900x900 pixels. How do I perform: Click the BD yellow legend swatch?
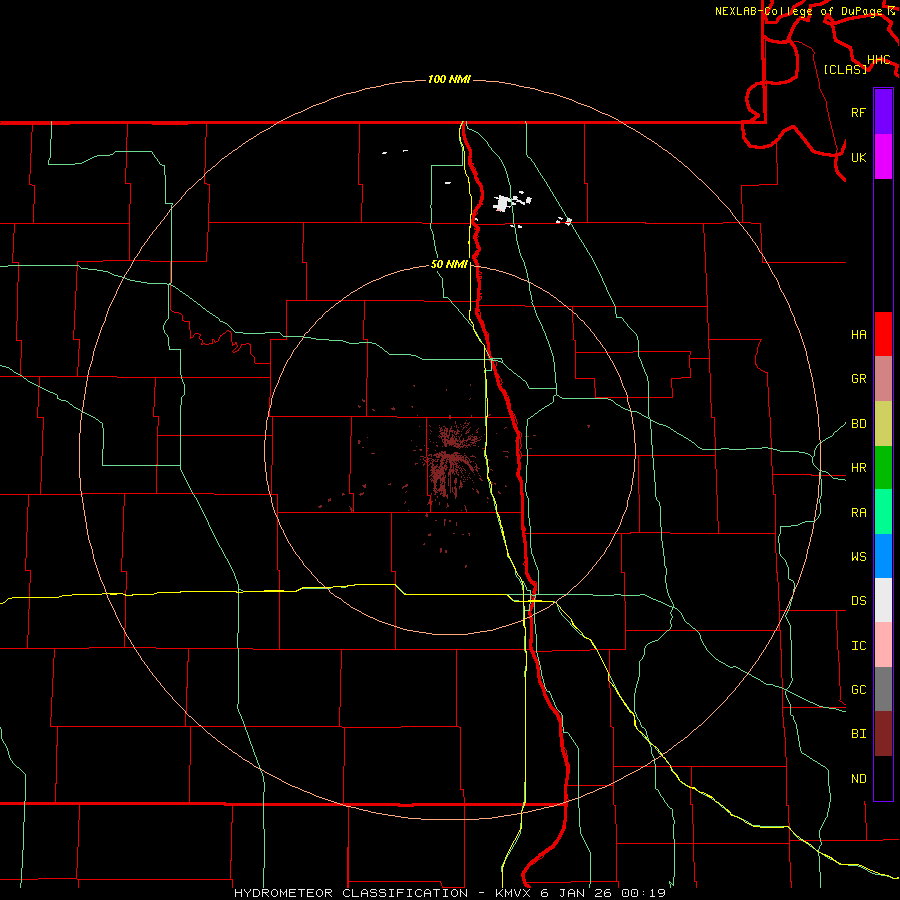coord(883,423)
